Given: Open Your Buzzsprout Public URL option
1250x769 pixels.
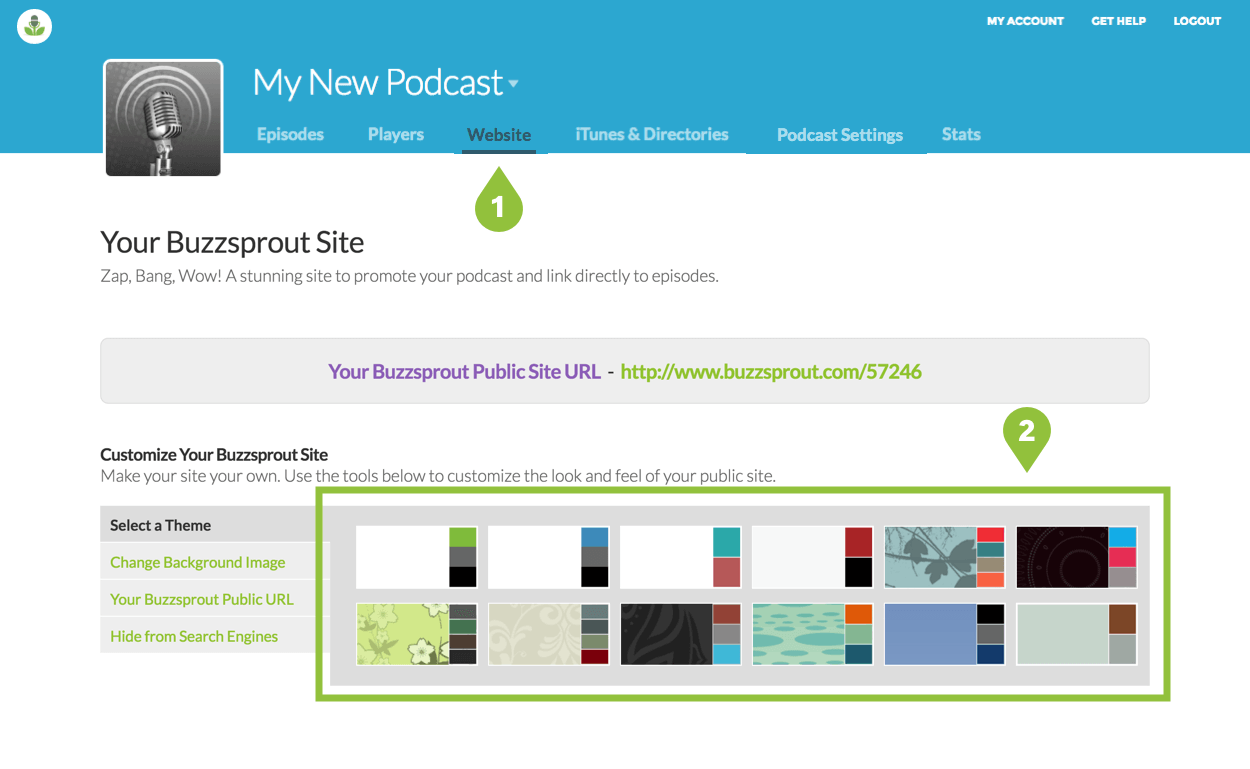Looking at the screenshot, I should (x=201, y=599).
